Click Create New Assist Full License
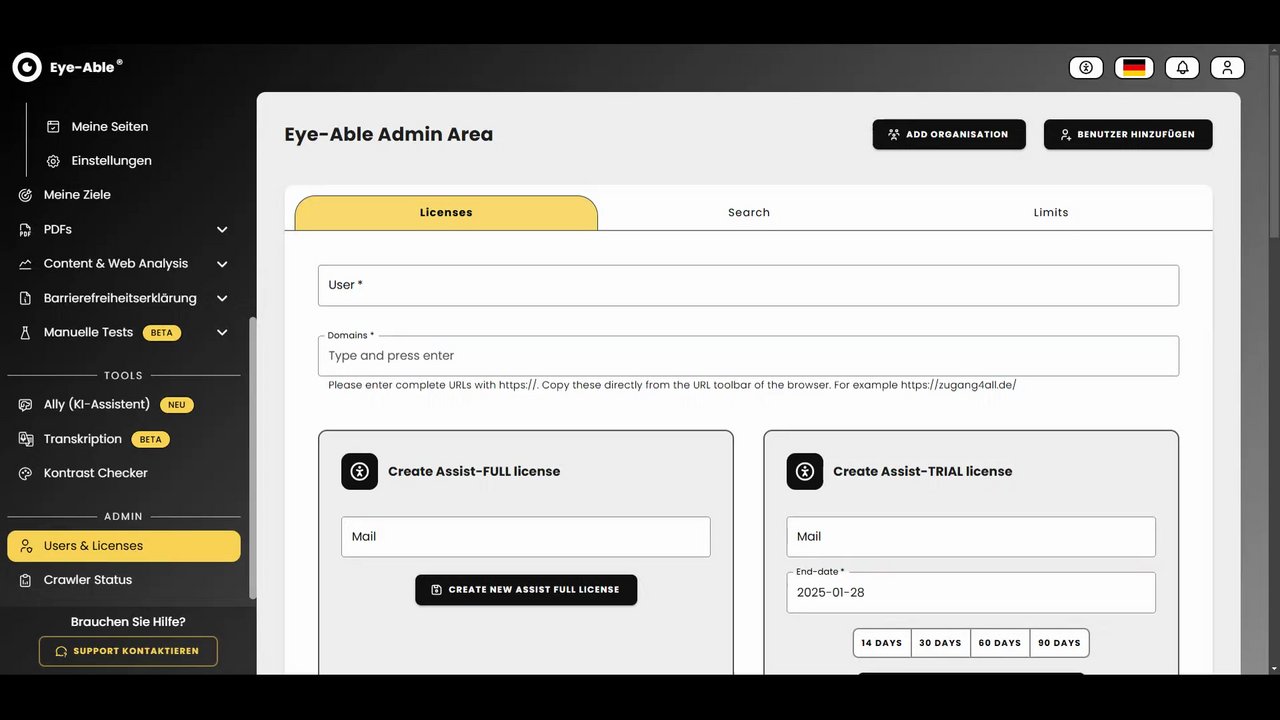Screen dimensions: 1280x720 pyautogui.click(x=526, y=590)
